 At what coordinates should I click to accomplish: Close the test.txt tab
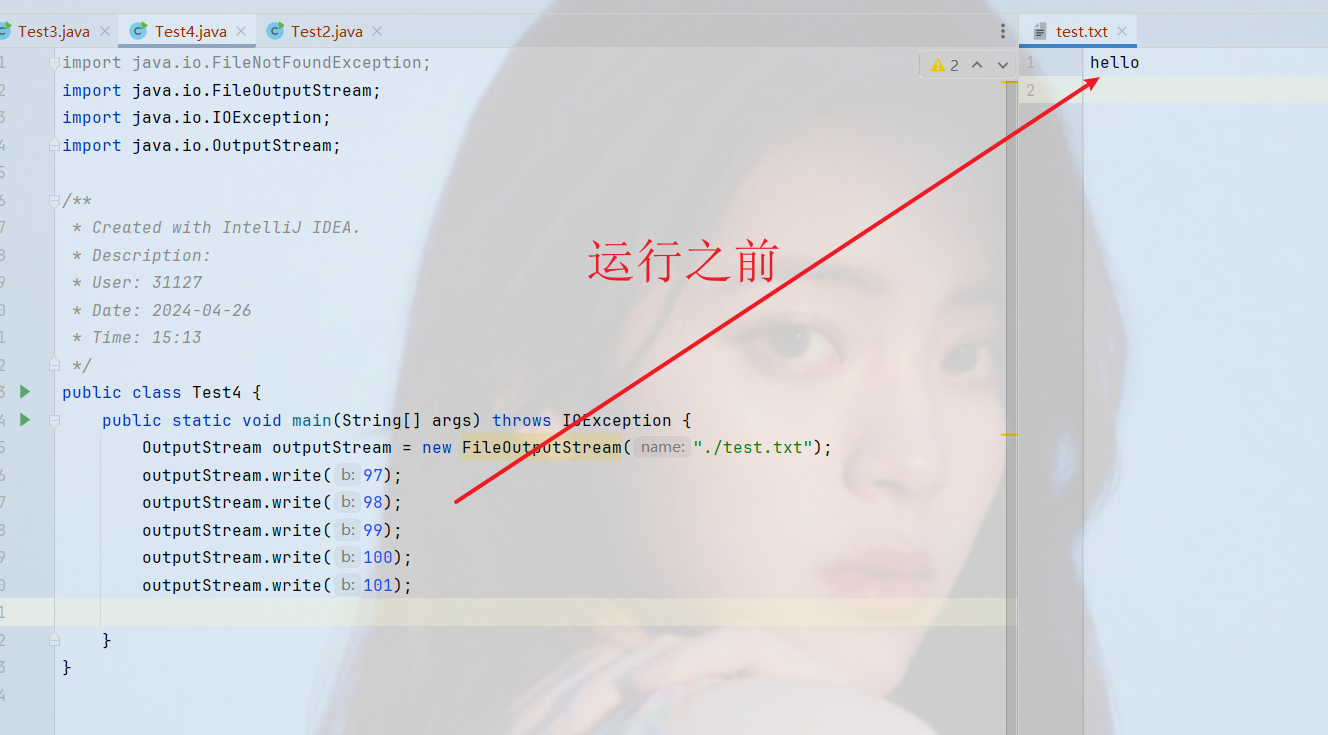point(1122,31)
